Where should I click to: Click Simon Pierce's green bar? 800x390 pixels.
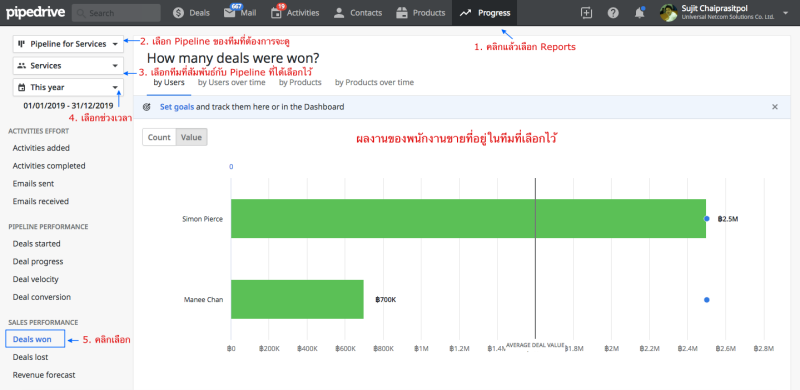468,218
